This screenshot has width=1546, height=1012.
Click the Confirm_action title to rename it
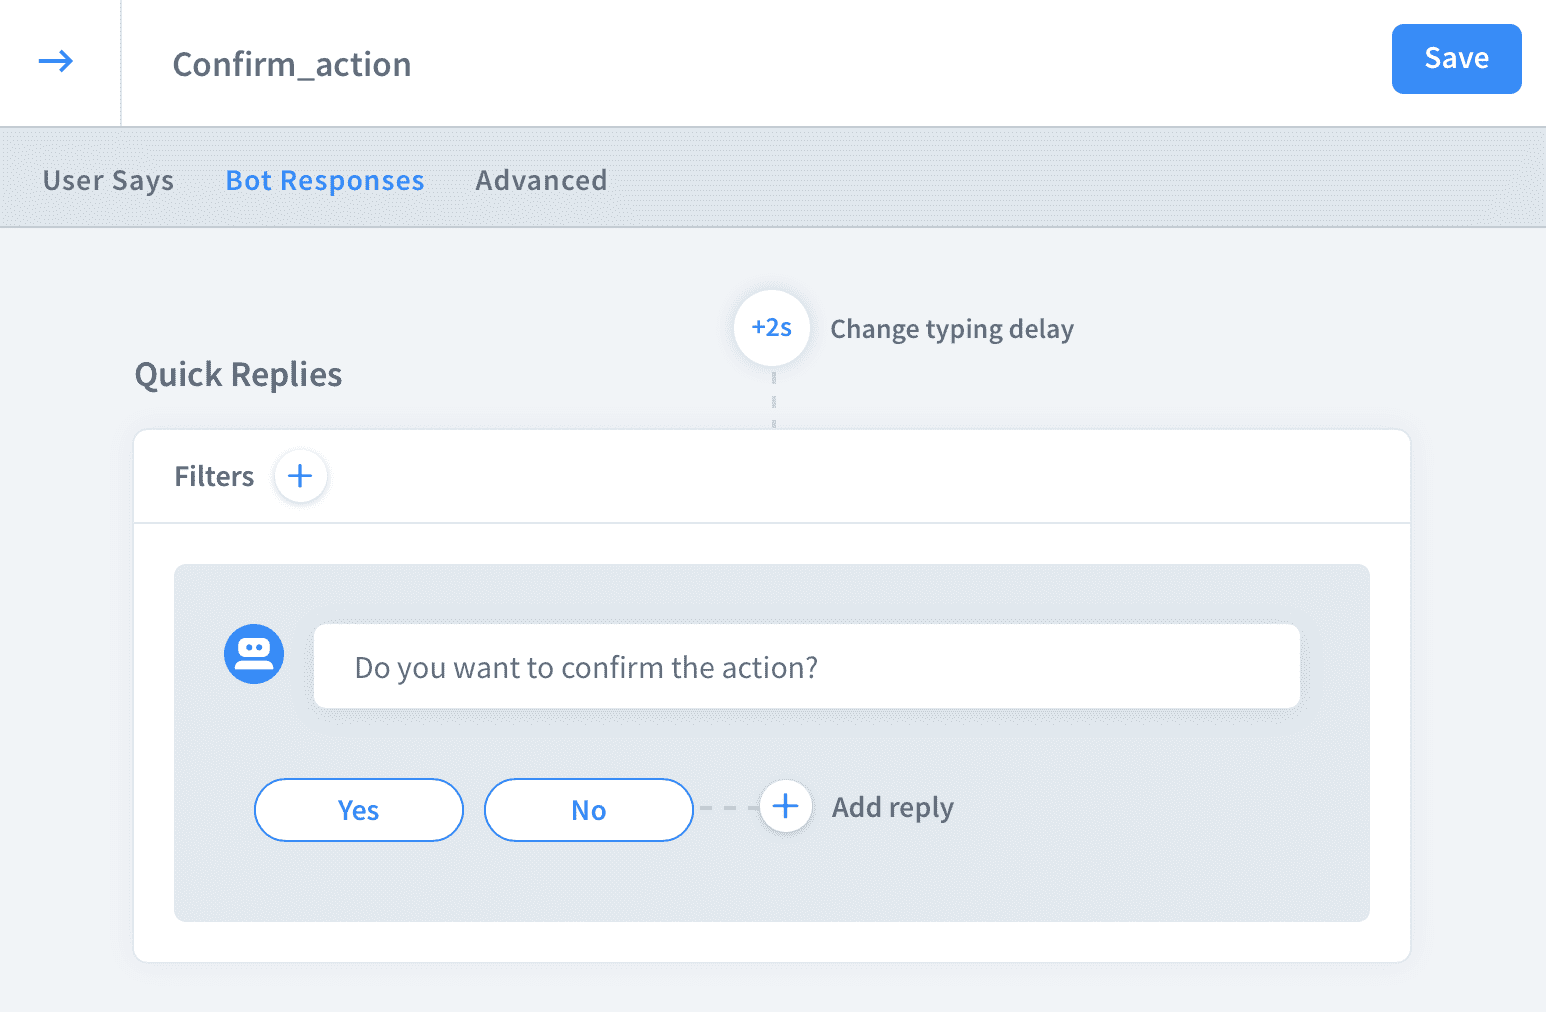(292, 65)
